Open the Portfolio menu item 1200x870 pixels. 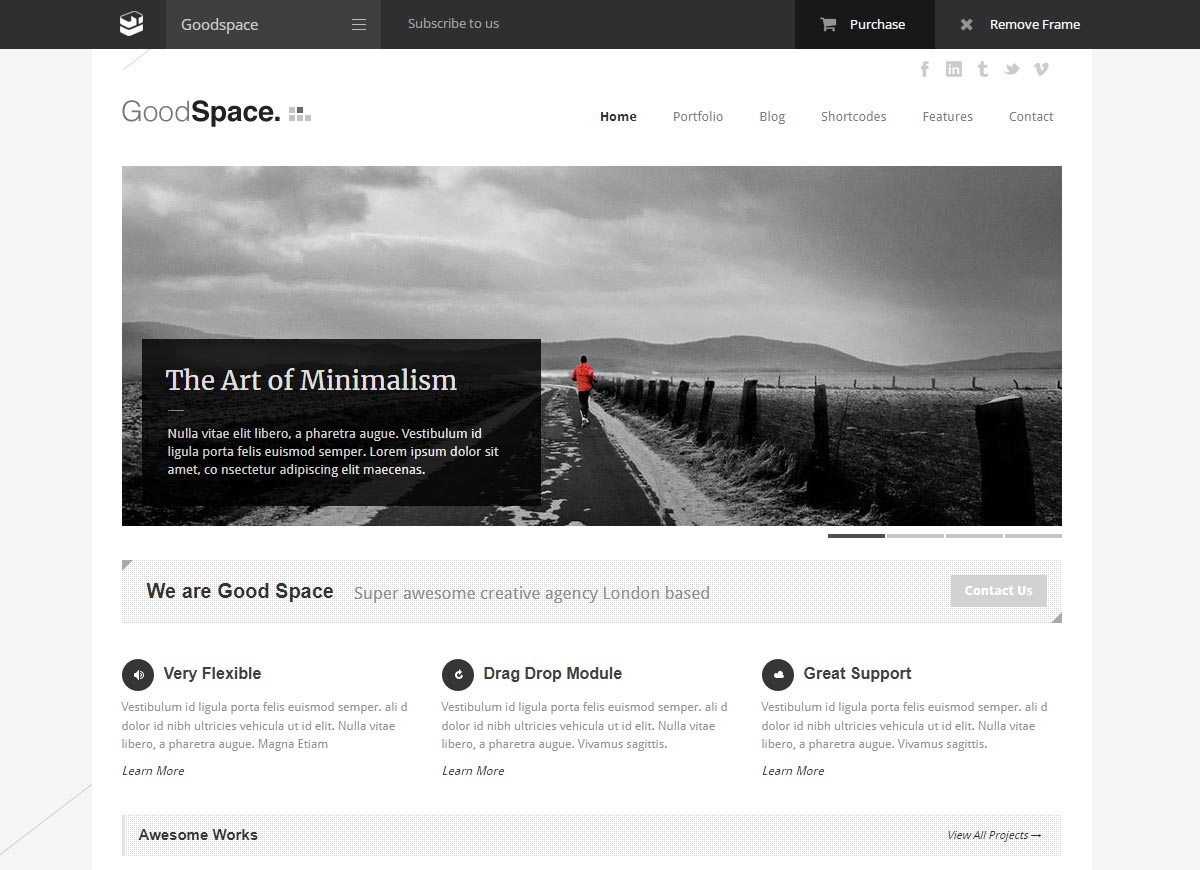[698, 117]
